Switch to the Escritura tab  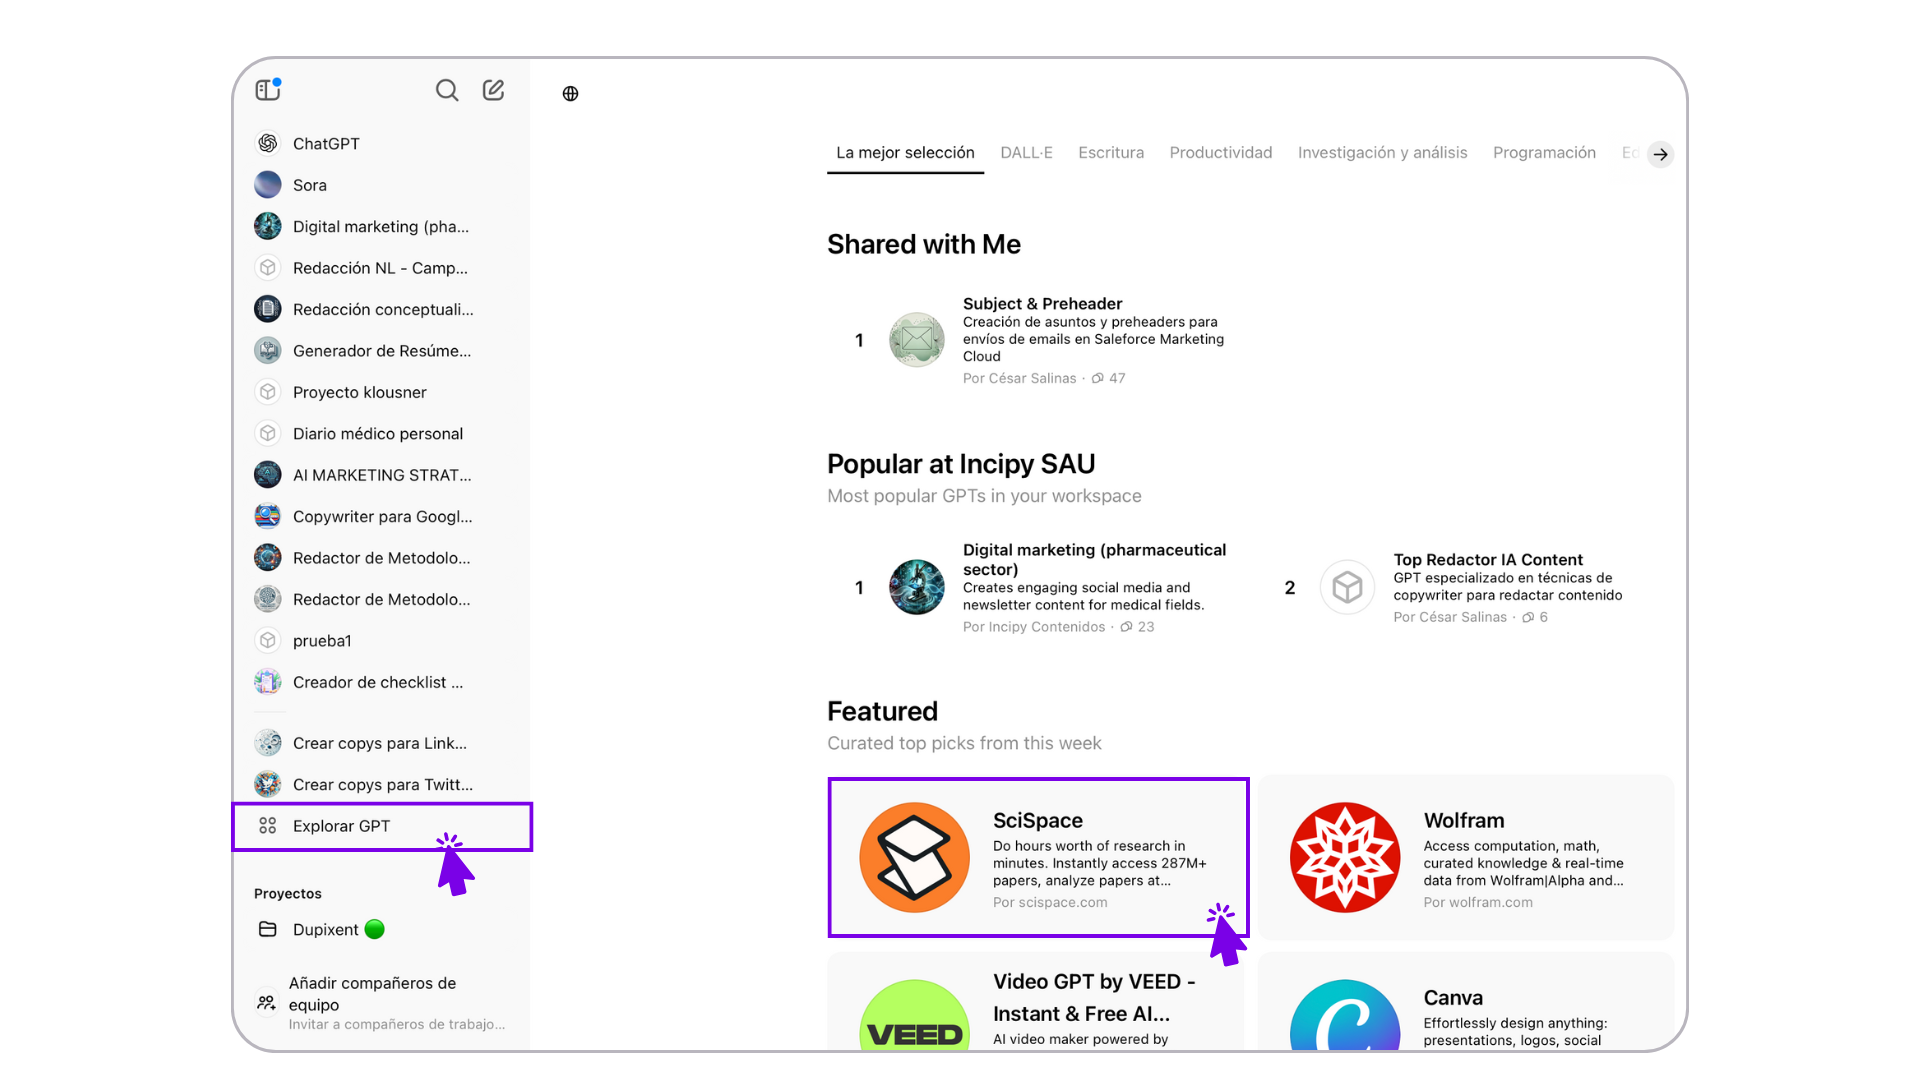(x=1111, y=153)
